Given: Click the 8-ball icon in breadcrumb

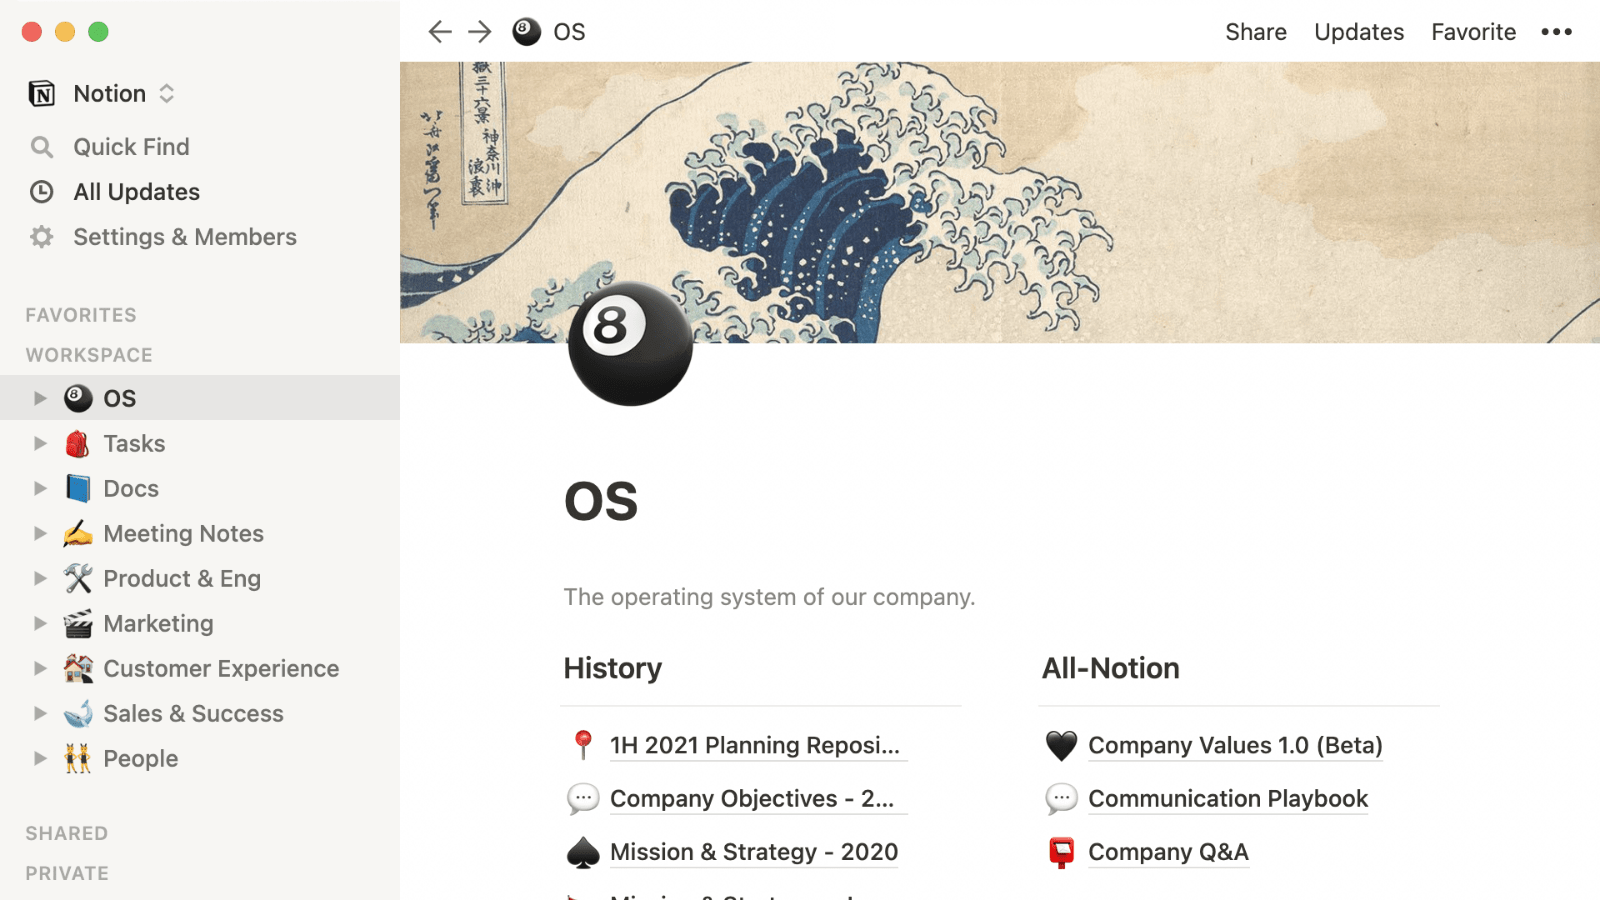Looking at the screenshot, I should tap(527, 32).
